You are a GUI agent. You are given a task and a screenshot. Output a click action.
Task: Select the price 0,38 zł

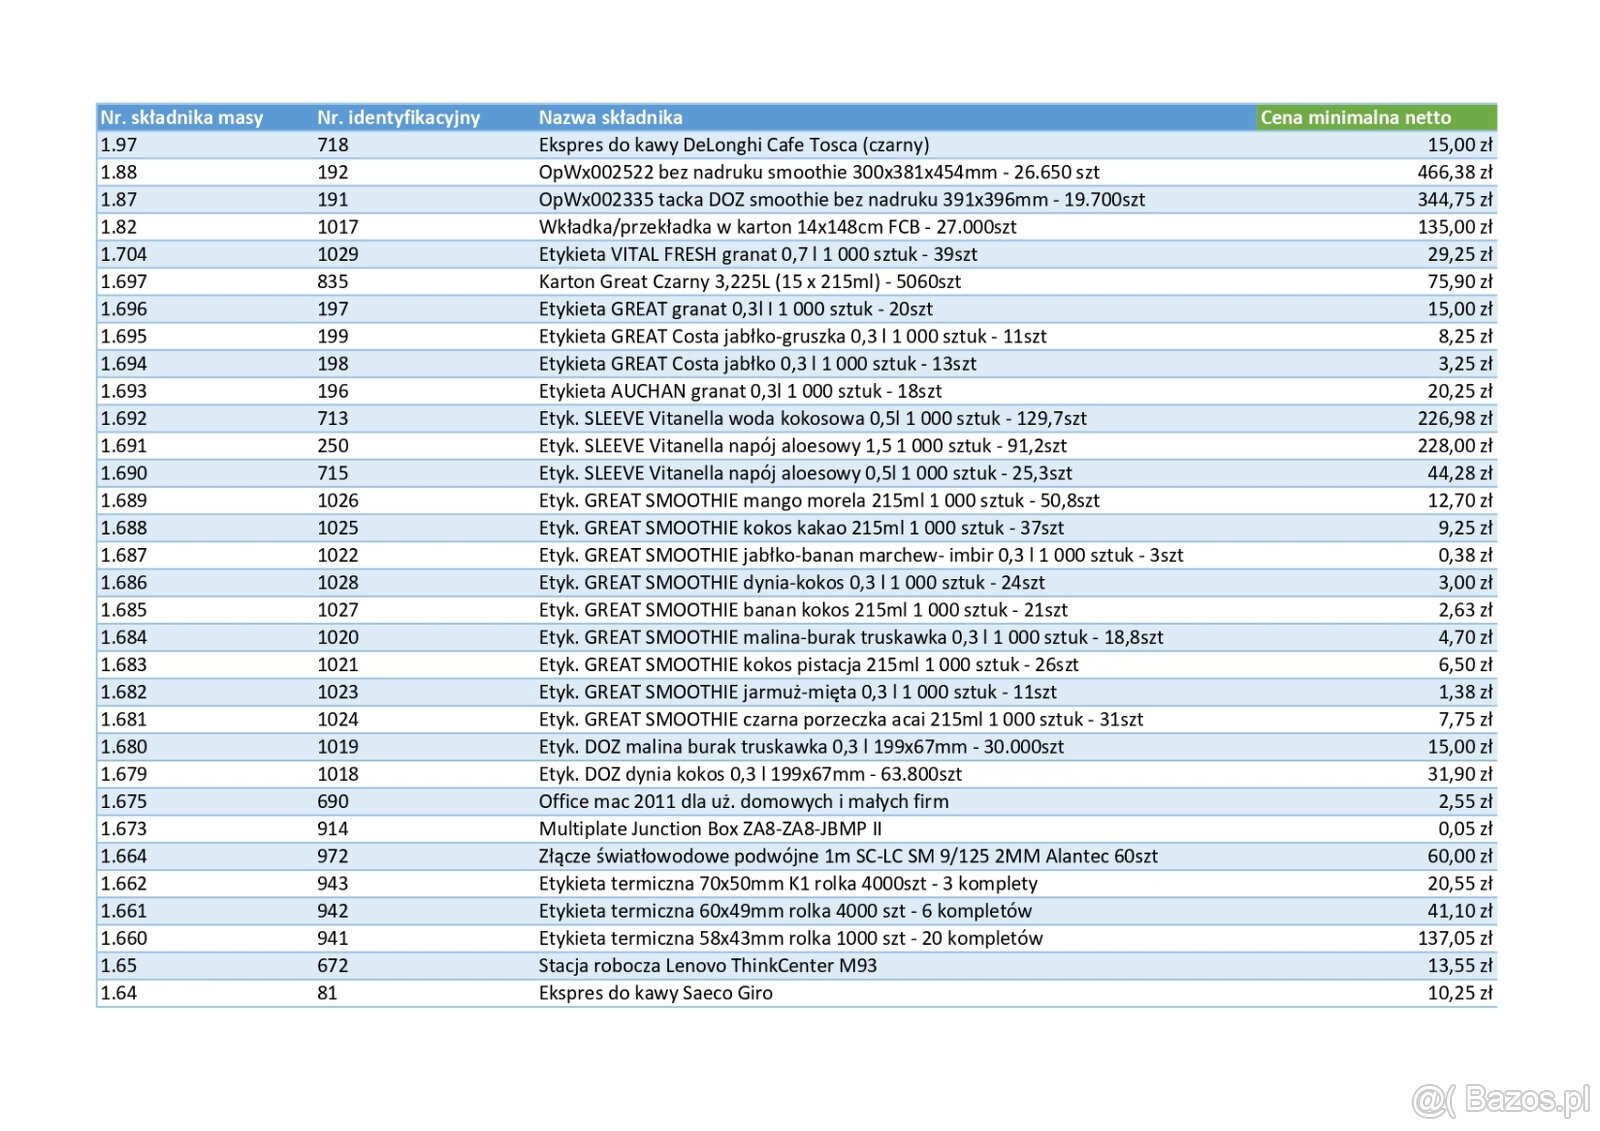pos(1466,555)
